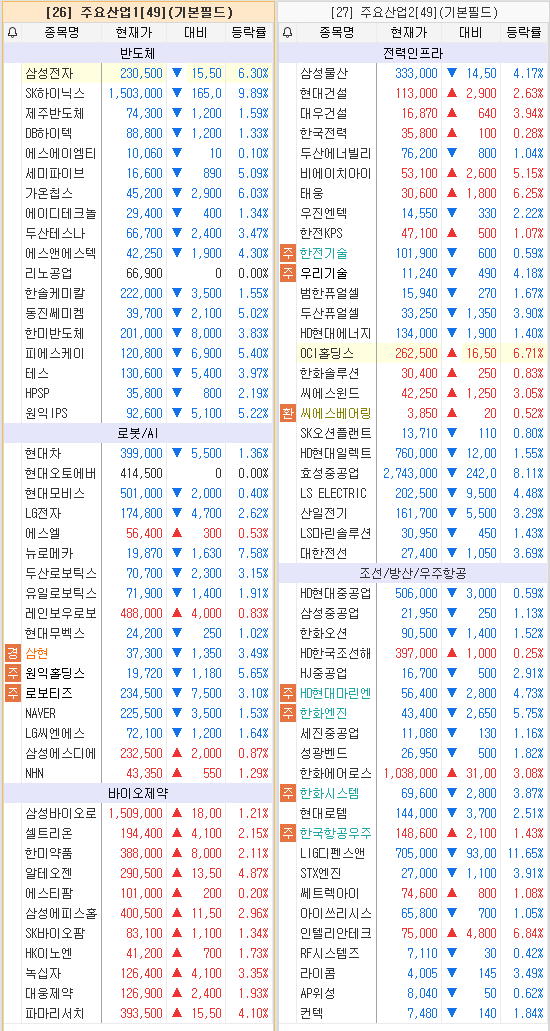Select the 쎄트렉아이 stock name
This screenshot has width=550, height=1031.
[330, 894]
